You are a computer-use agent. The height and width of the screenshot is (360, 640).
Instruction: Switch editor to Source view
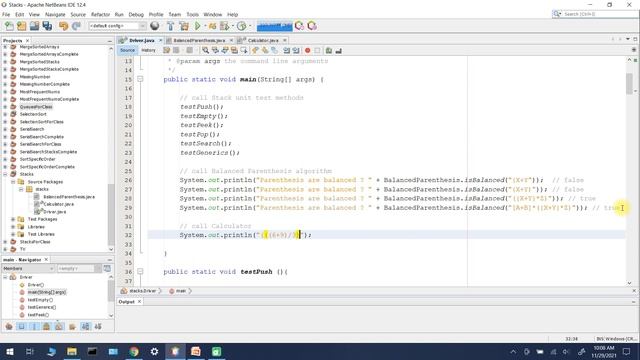pyautogui.click(x=127, y=50)
